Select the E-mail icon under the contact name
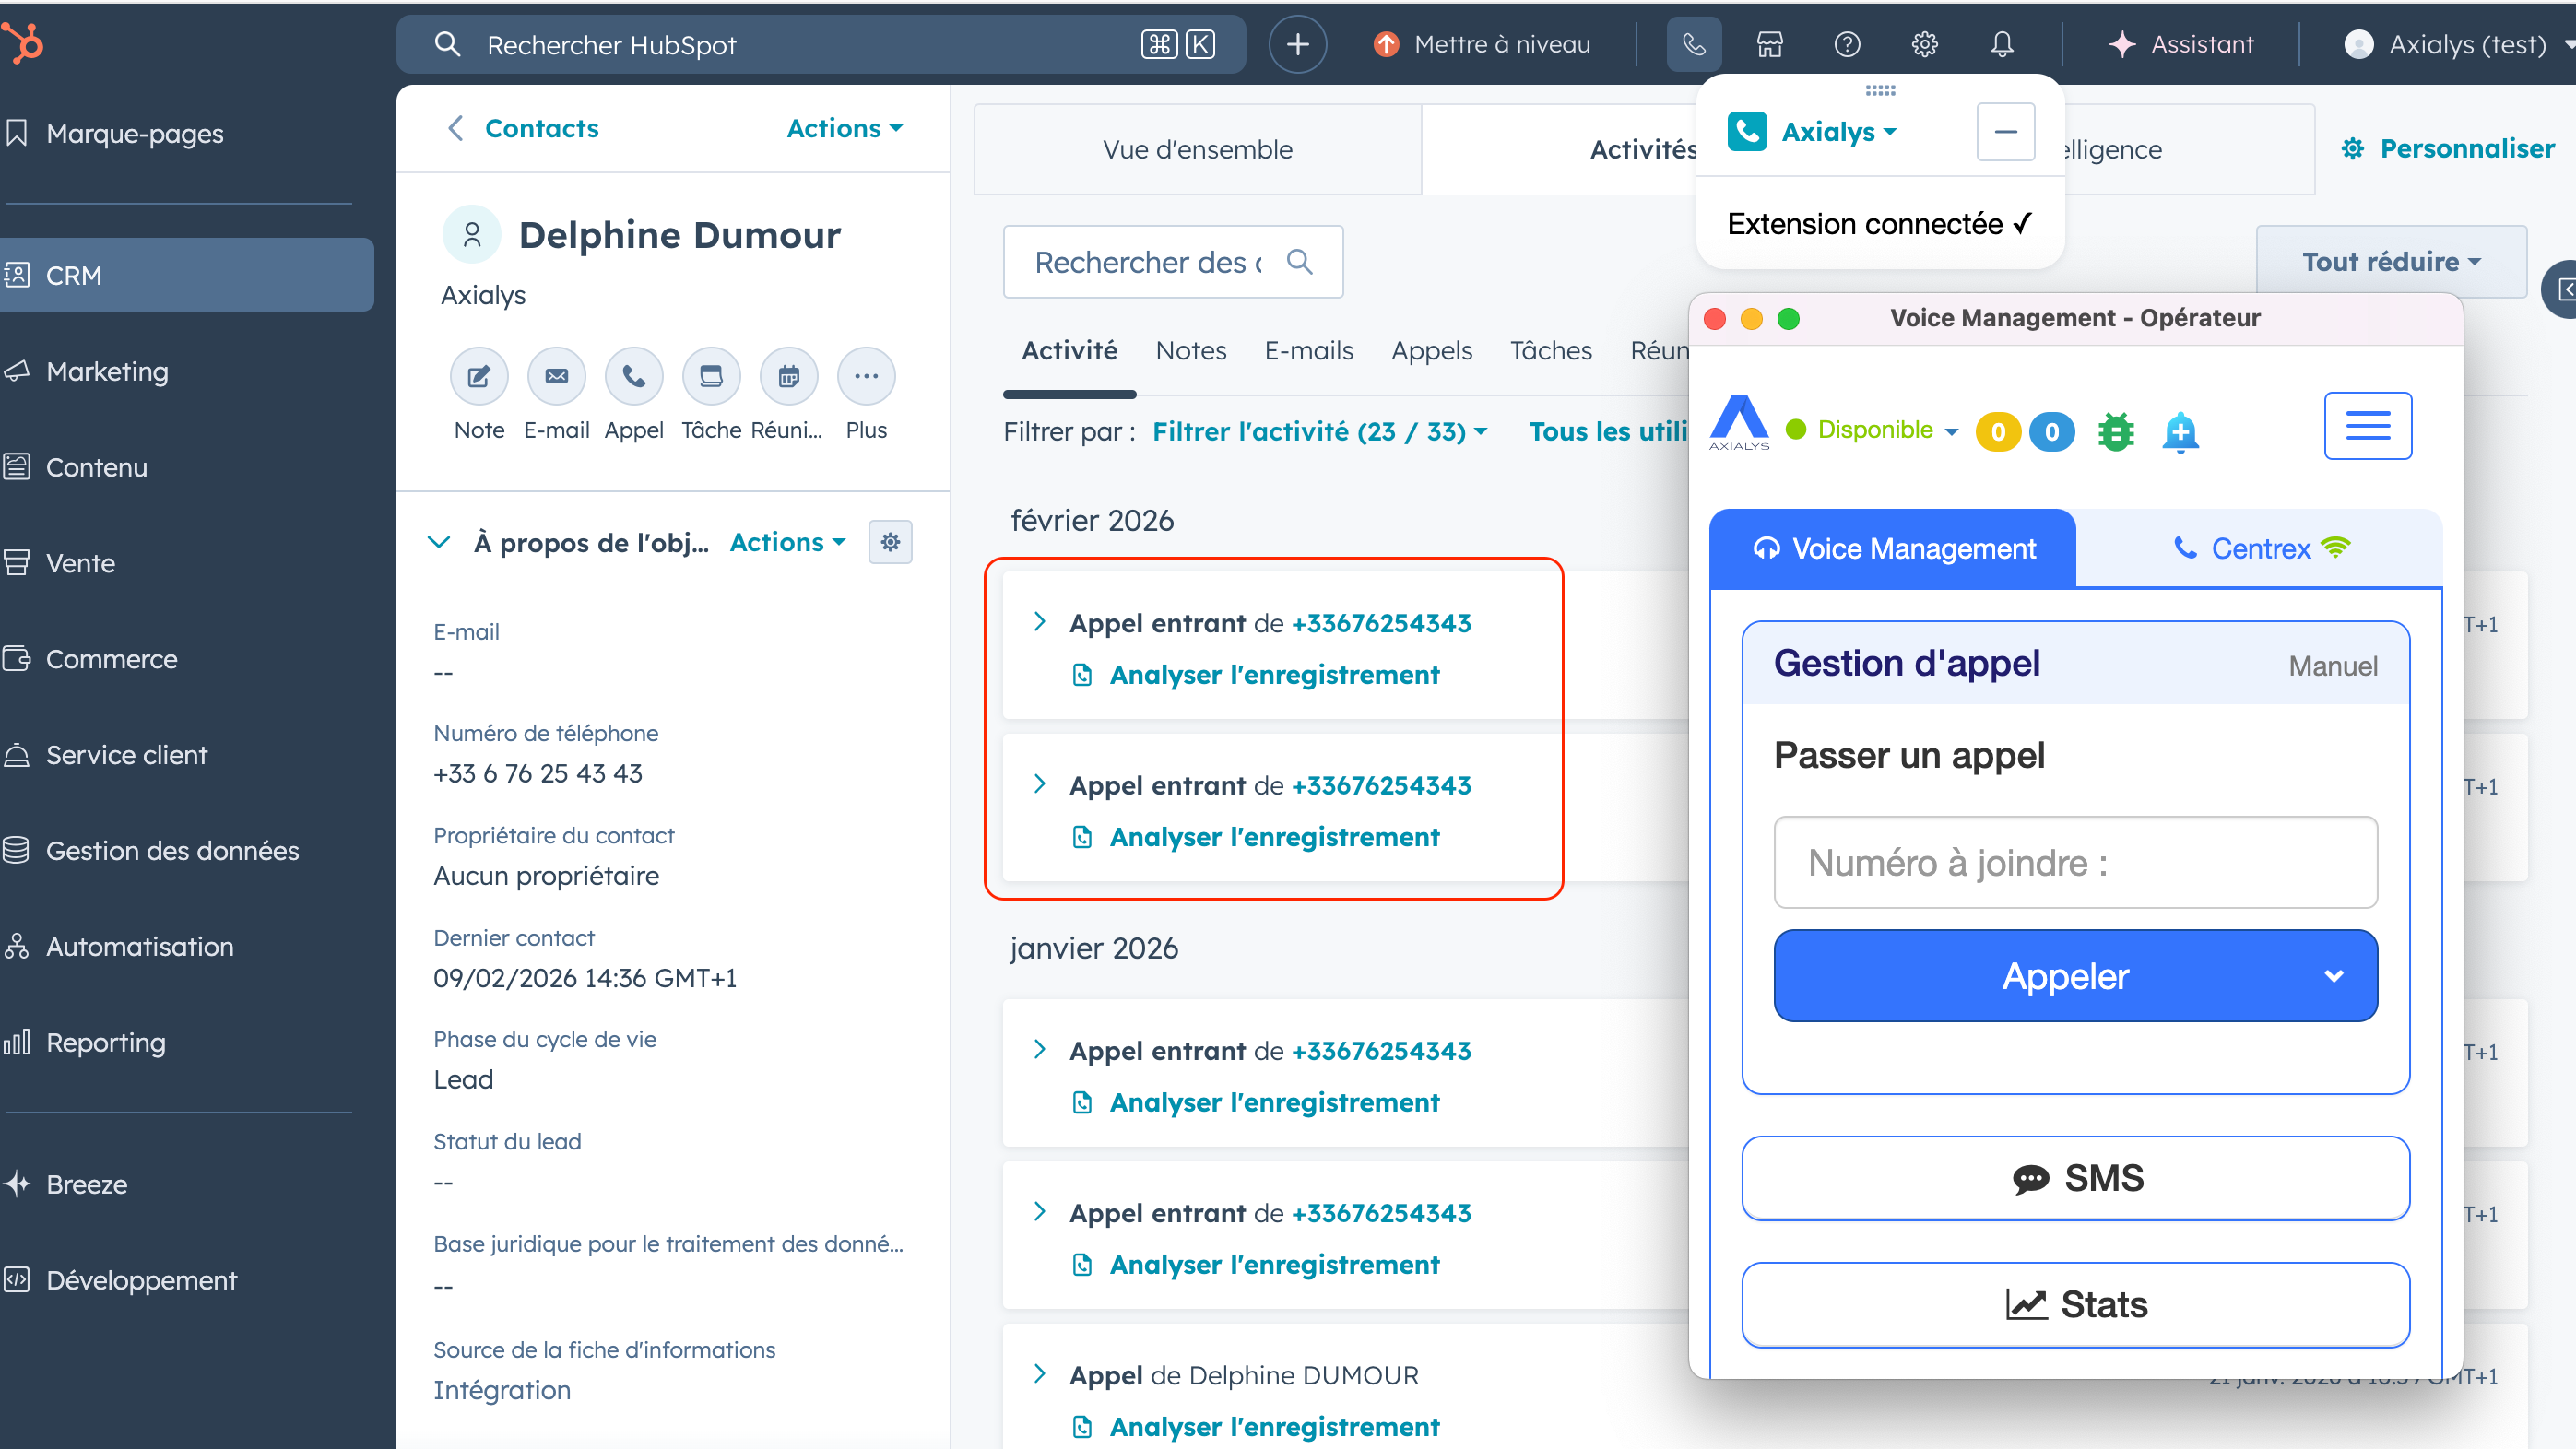This screenshot has width=2576, height=1449. 557,375
